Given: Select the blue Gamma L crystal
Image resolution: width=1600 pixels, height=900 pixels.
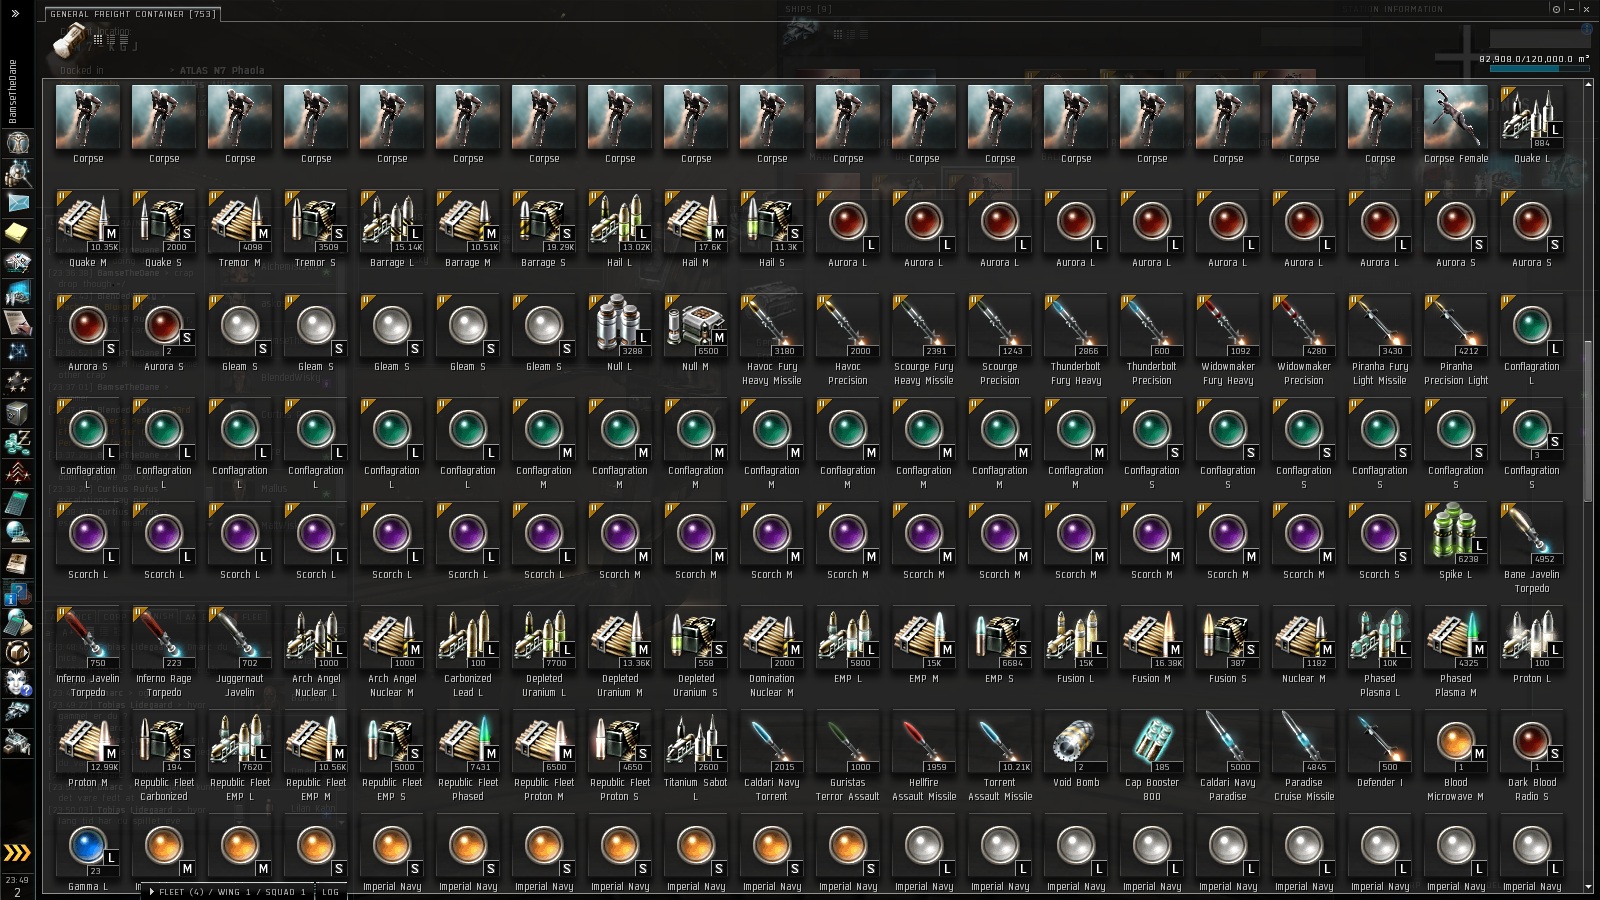Looking at the screenshot, I should click(87, 845).
